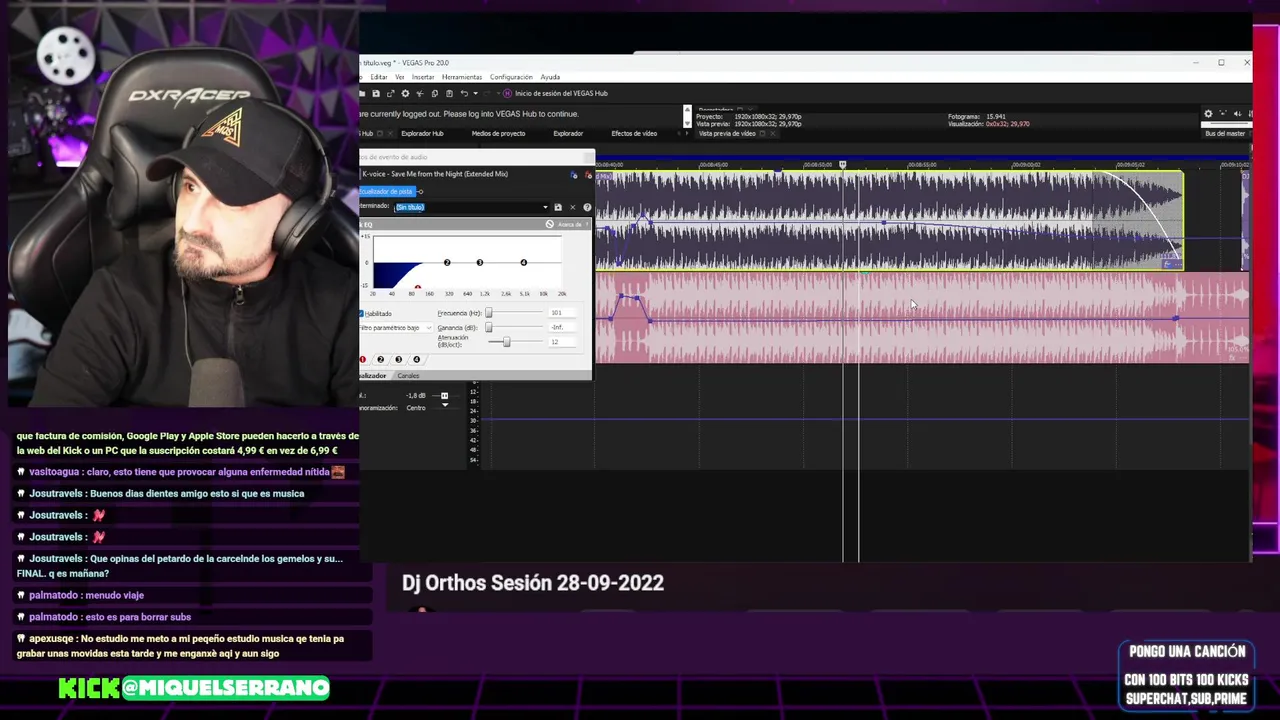This screenshot has width=1280, height=720.
Task: Click the undo arrow in toolbar
Action: pyautogui.click(x=463, y=93)
